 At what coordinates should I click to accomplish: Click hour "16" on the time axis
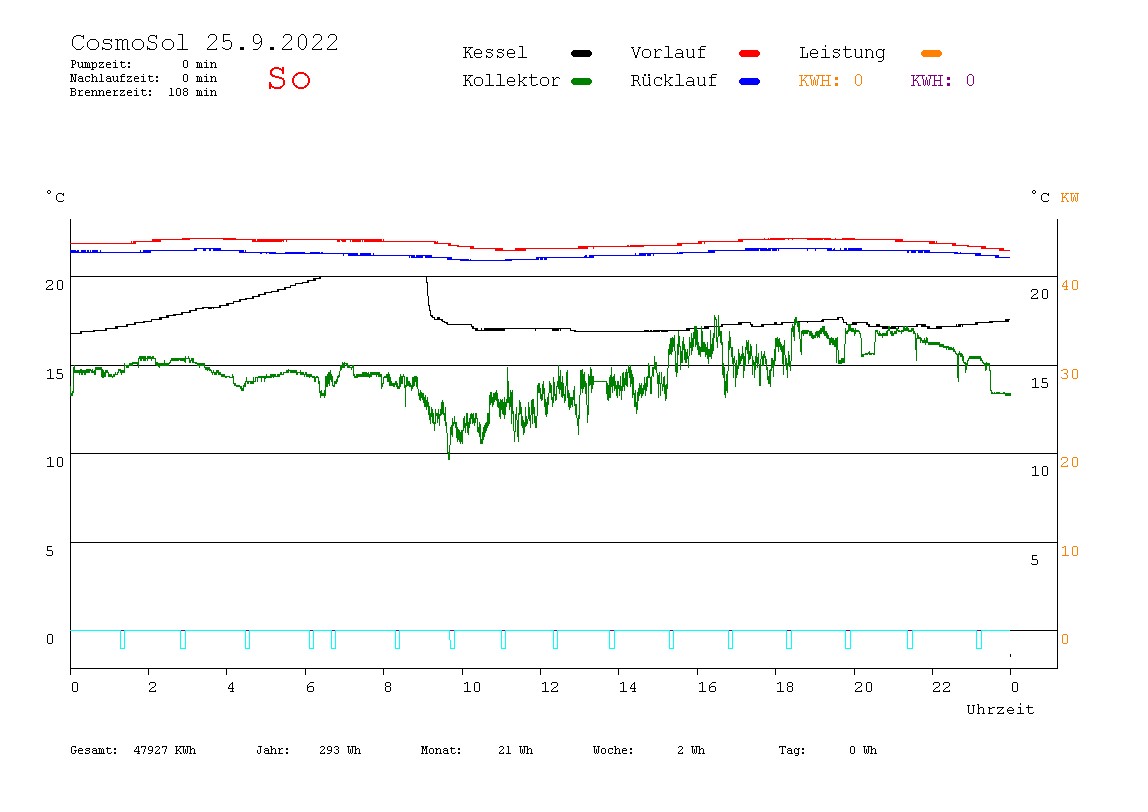click(707, 688)
